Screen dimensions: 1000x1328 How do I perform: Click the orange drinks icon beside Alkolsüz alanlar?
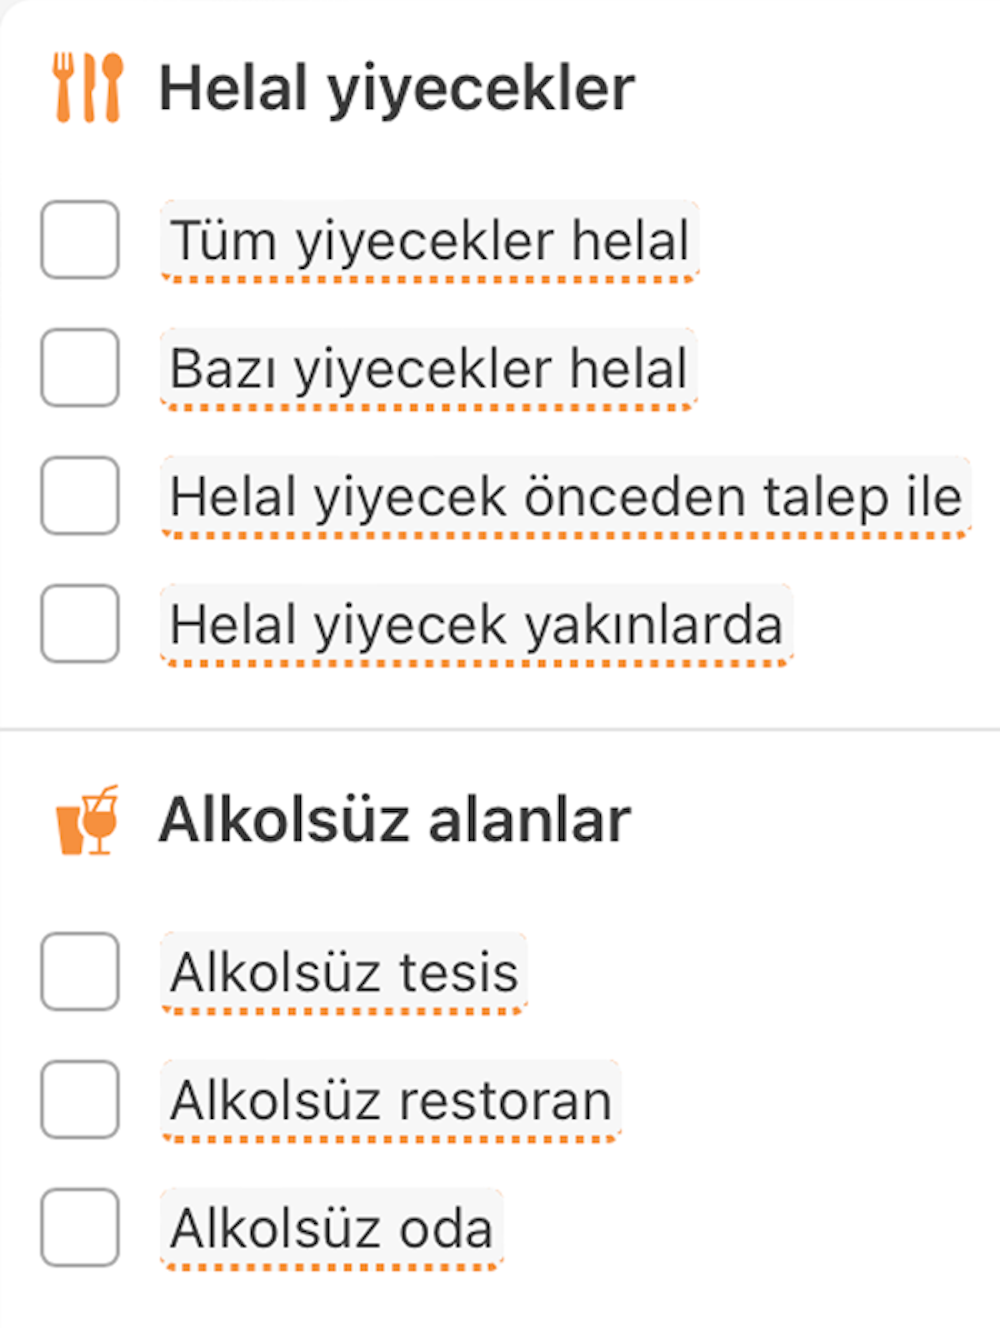[x=88, y=821]
